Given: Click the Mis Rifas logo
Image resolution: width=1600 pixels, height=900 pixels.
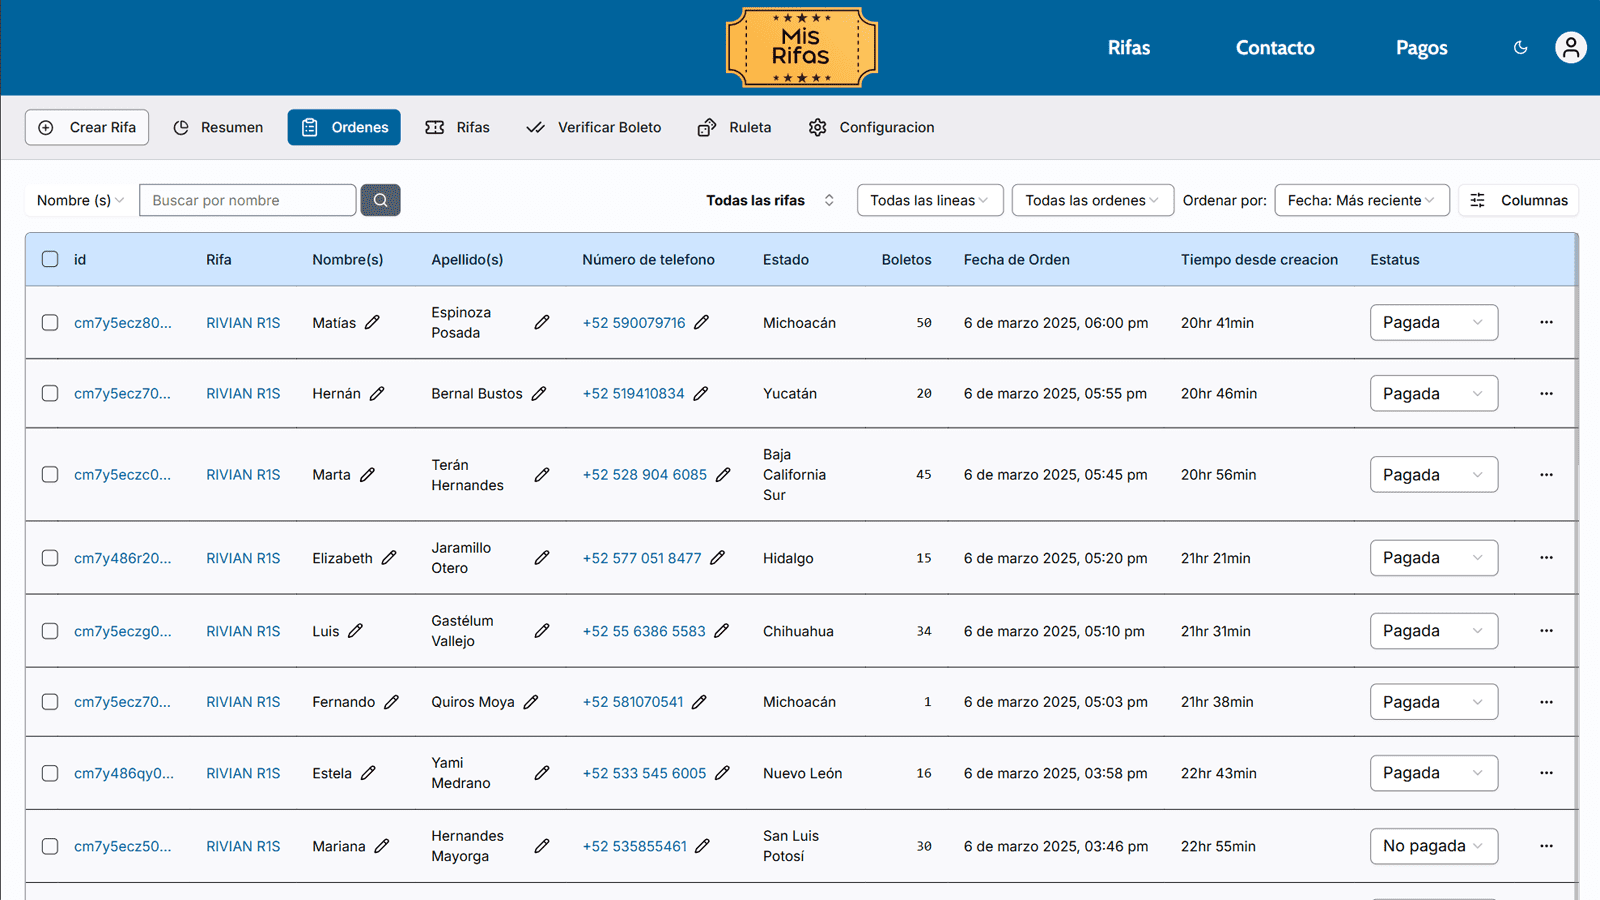Looking at the screenshot, I should pyautogui.click(x=801, y=47).
